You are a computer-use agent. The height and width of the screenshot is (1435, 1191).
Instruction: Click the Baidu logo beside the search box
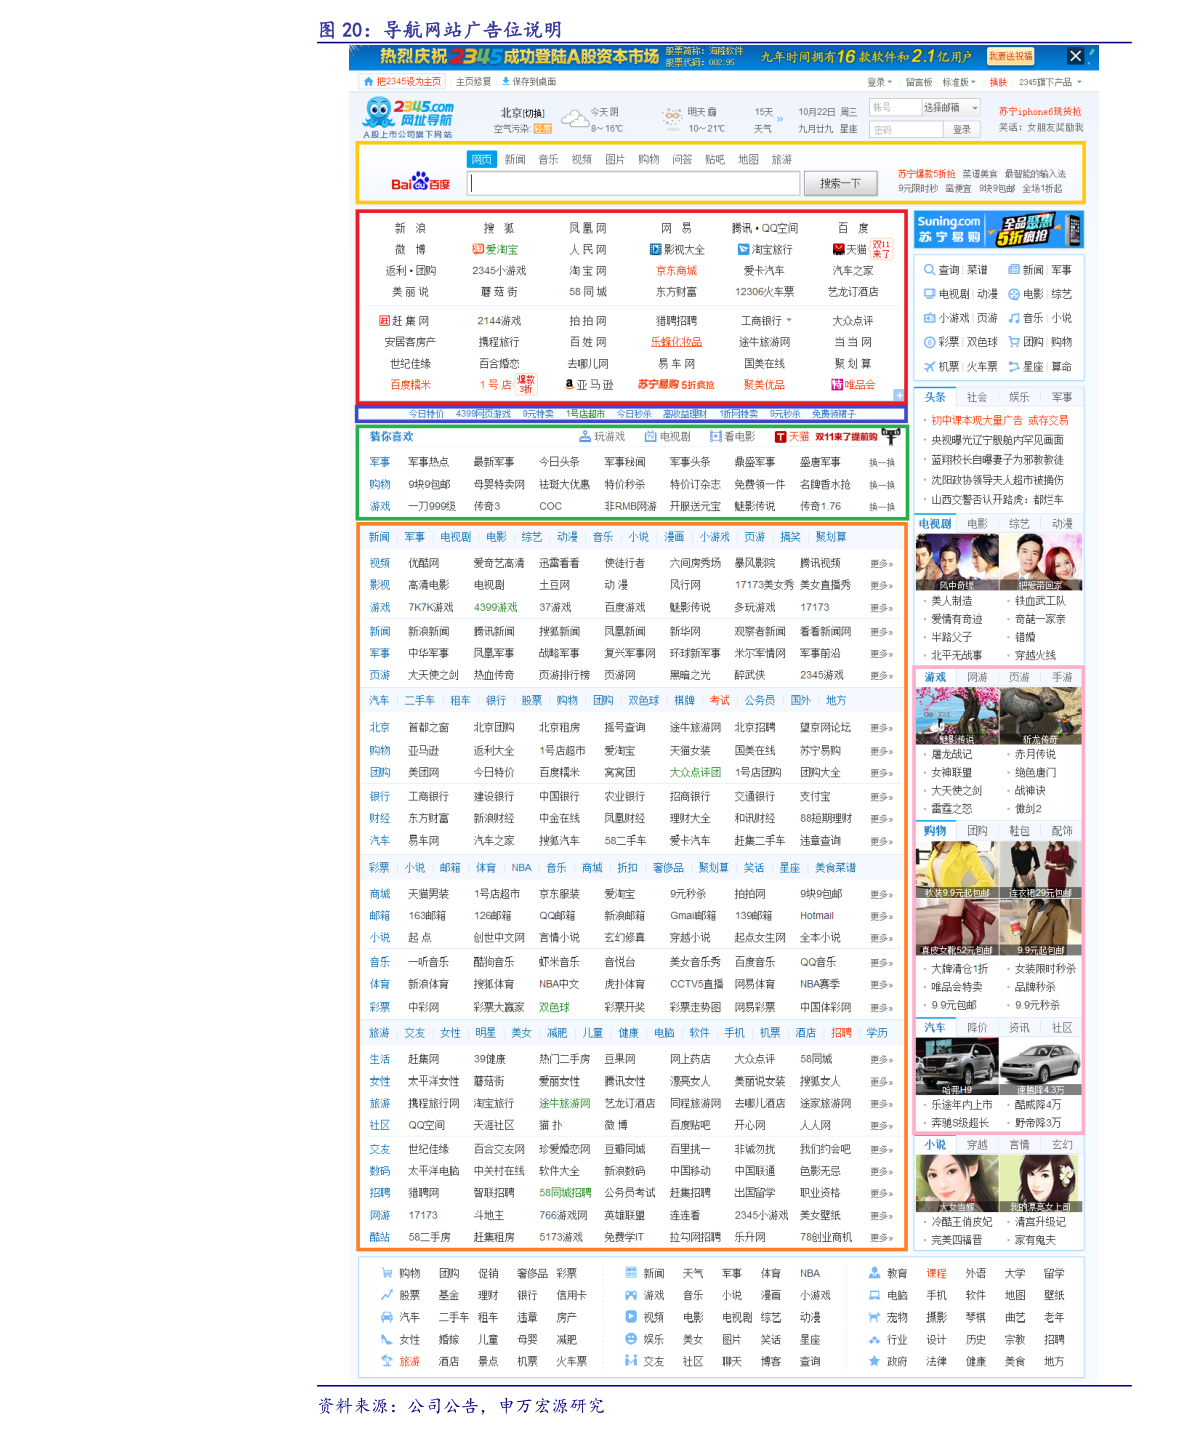pyautogui.click(x=420, y=182)
